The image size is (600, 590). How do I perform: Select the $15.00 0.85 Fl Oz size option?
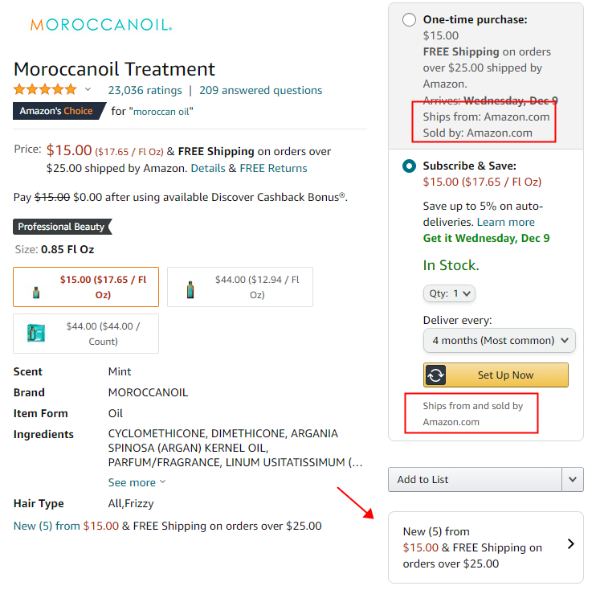85,287
